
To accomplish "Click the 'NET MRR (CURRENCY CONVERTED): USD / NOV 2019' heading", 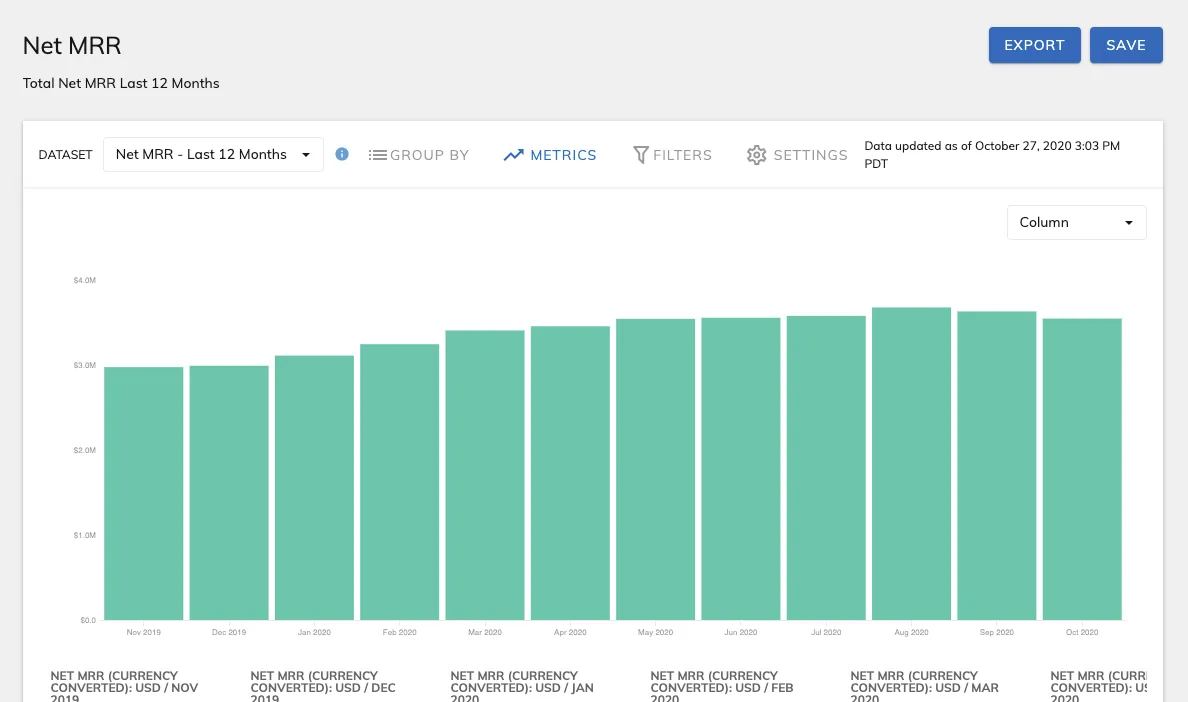I will (x=124, y=686).
